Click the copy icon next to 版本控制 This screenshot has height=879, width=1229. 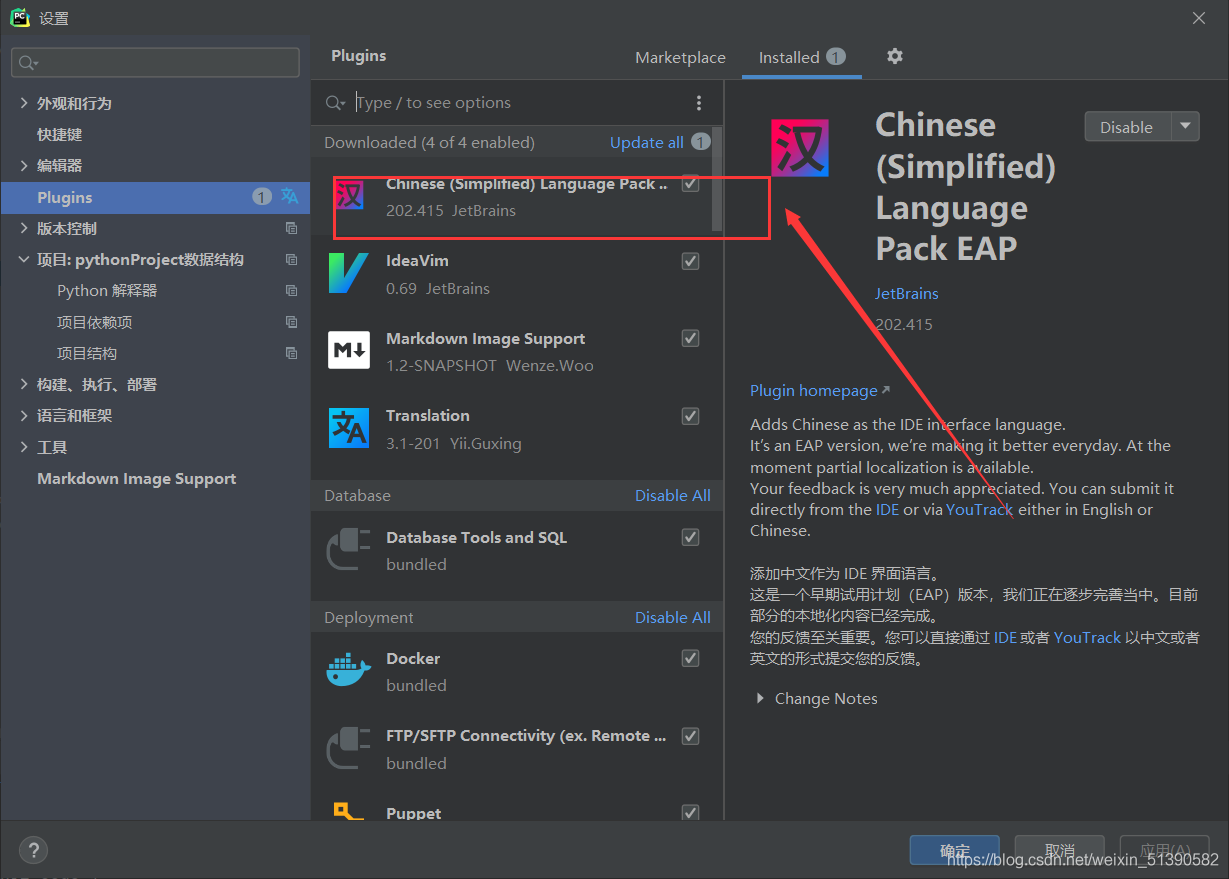291,228
